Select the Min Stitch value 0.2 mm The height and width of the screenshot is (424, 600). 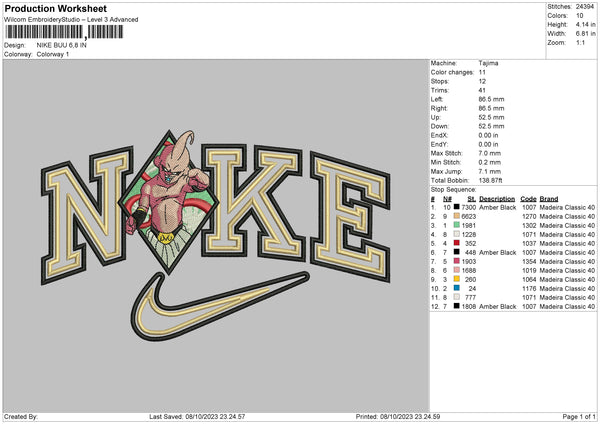click(x=490, y=162)
